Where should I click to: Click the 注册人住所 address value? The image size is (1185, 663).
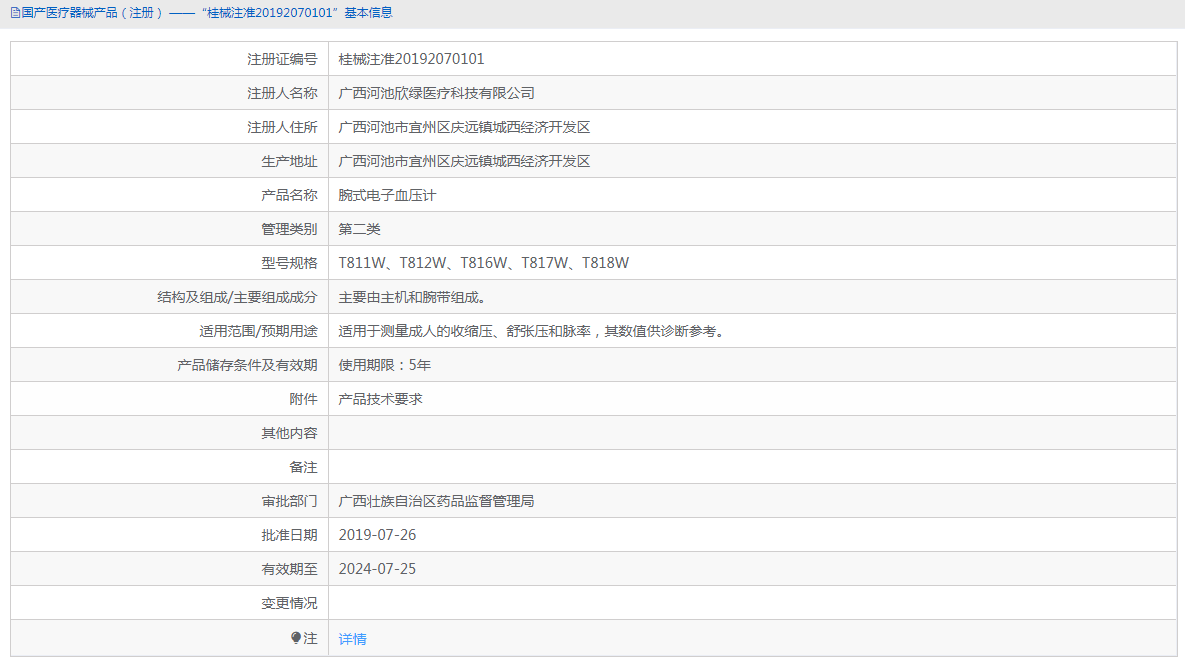pos(464,127)
